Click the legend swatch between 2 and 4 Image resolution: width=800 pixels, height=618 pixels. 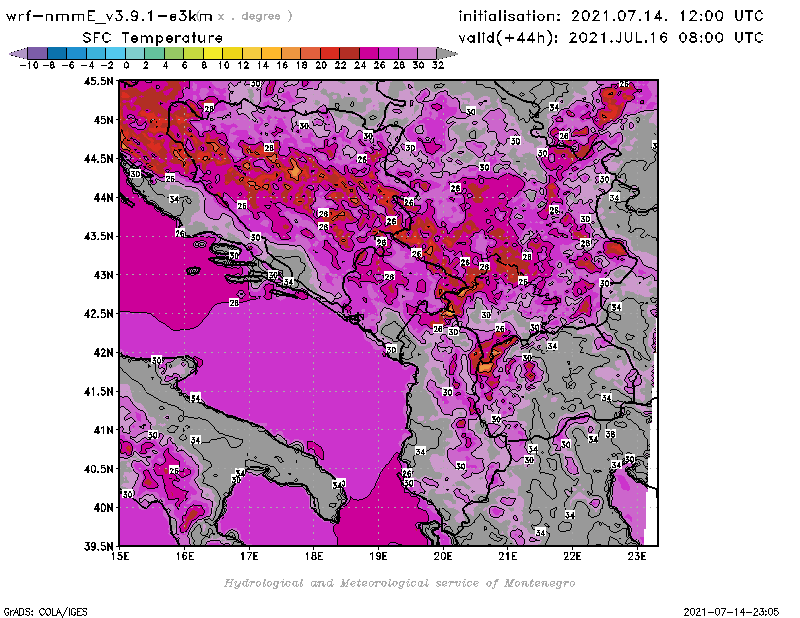pos(155,53)
